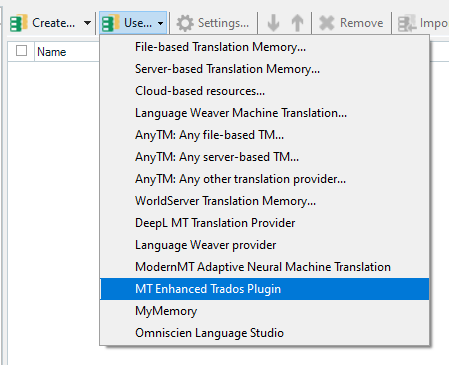Viewport: 449px width, 365px height.
Task: Choose MyMemory provider
Action: (x=265, y=311)
